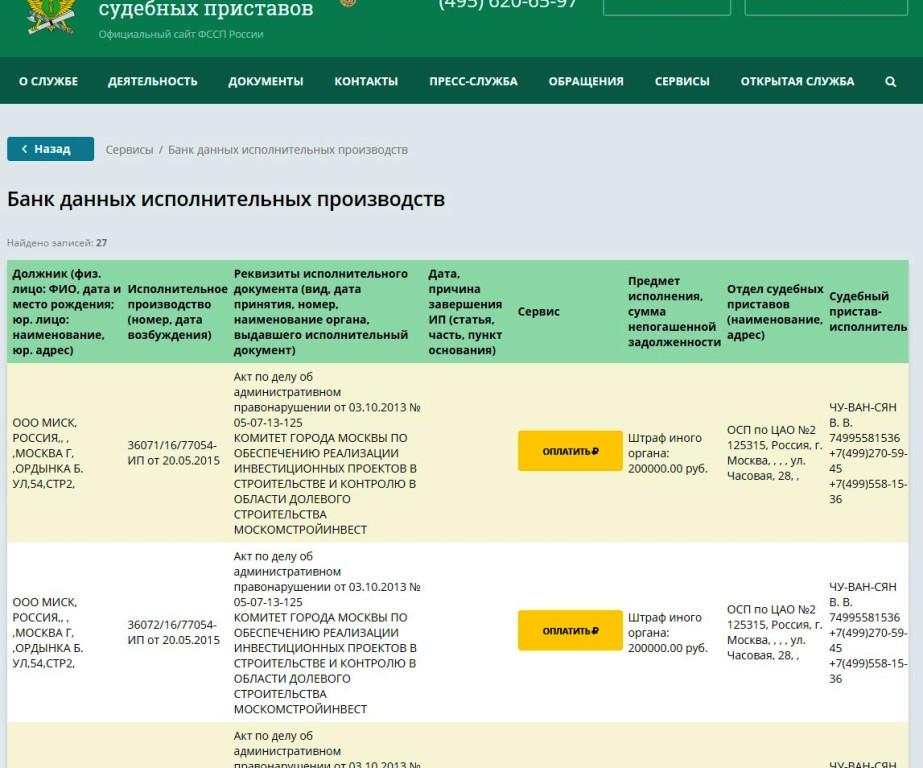Open the search magnifier in navigation bar

click(x=890, y=82)
